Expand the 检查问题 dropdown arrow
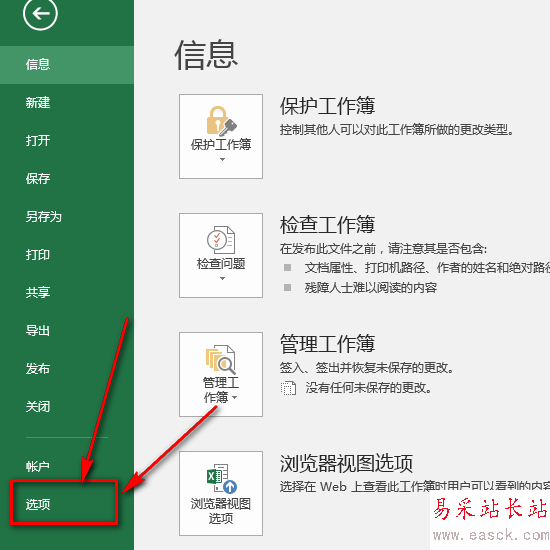550x550 pixels. tap(222, 279)
